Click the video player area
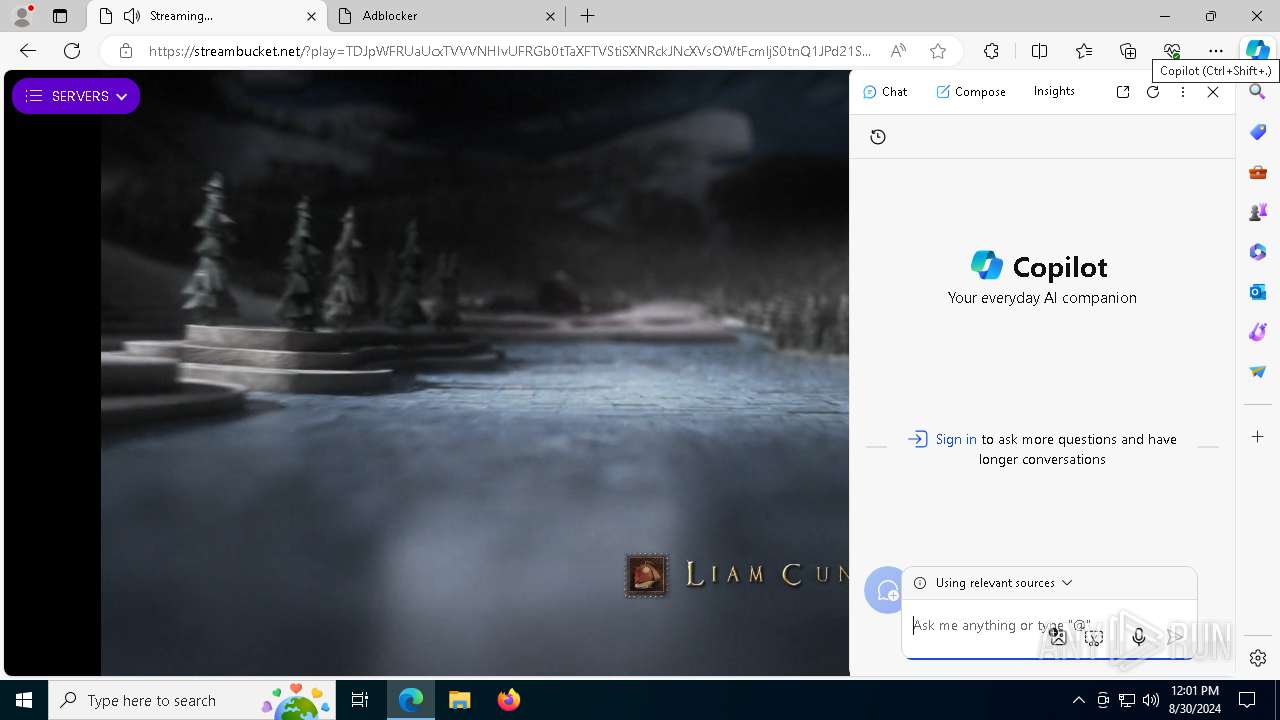Image resolution: width=1280 pixels, height=720 pixels. click(427, 373)
